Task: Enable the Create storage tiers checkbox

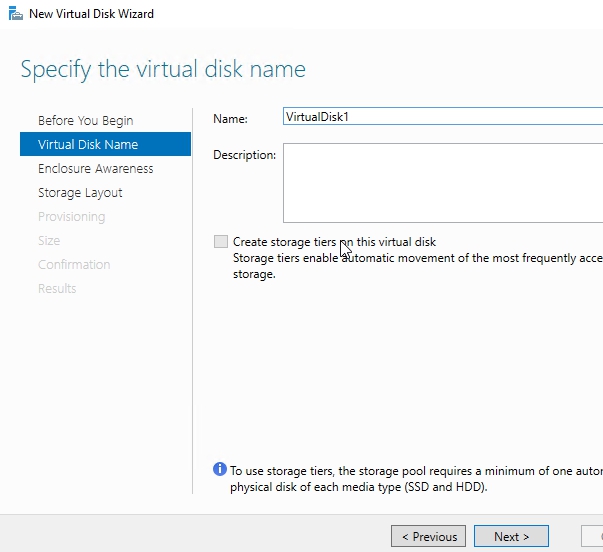Action: 220,242
